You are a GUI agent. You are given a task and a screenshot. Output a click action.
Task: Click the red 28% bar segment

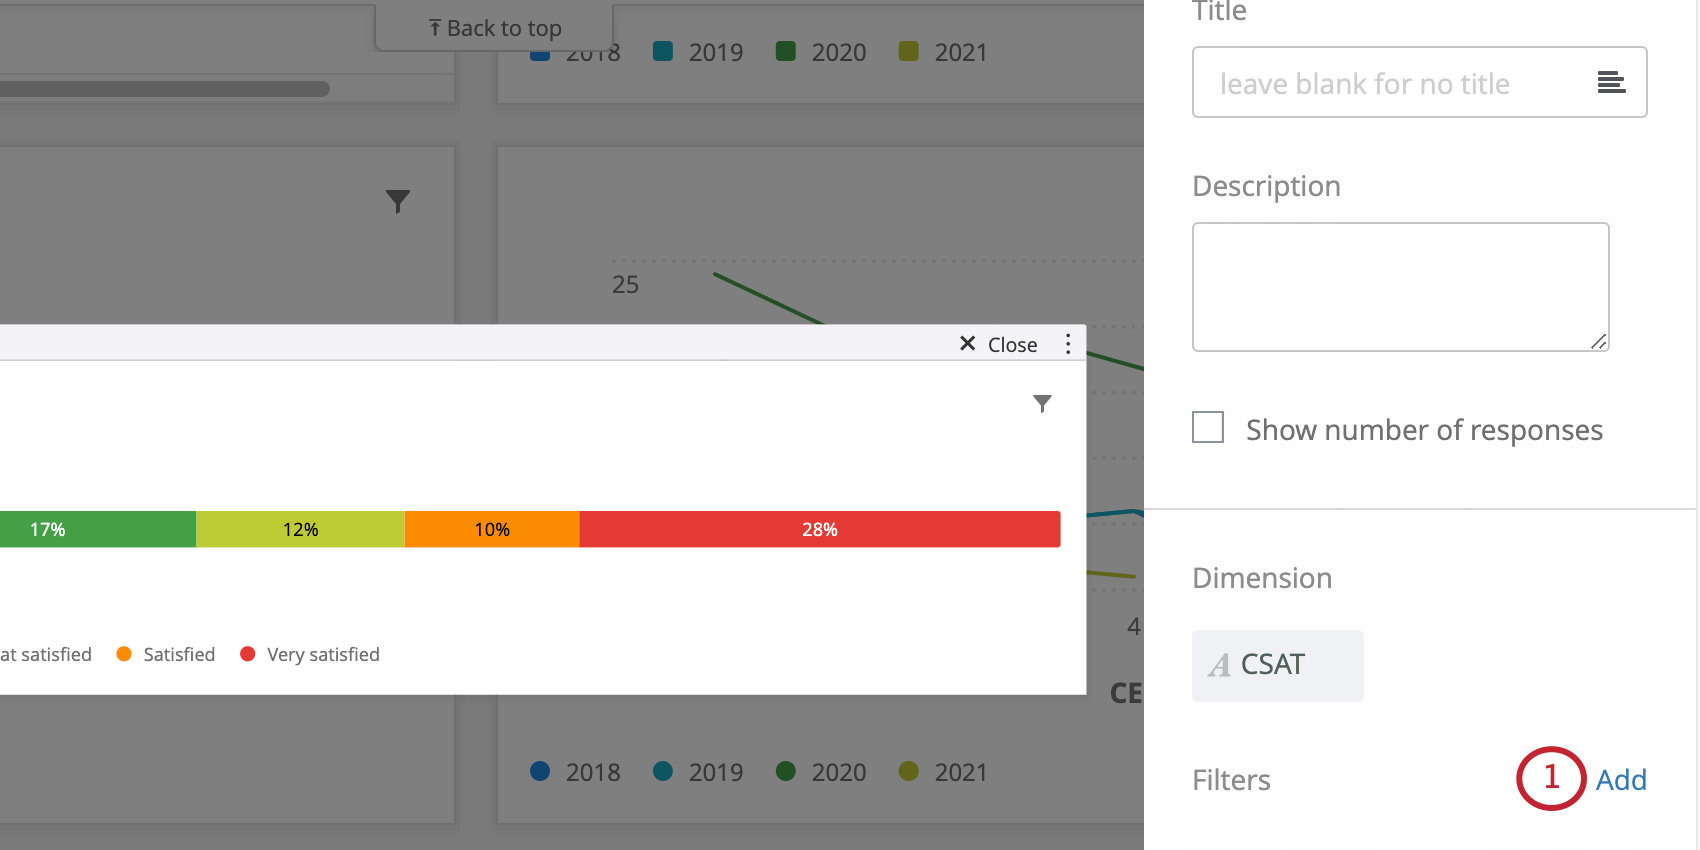click(x=820, y=529)
